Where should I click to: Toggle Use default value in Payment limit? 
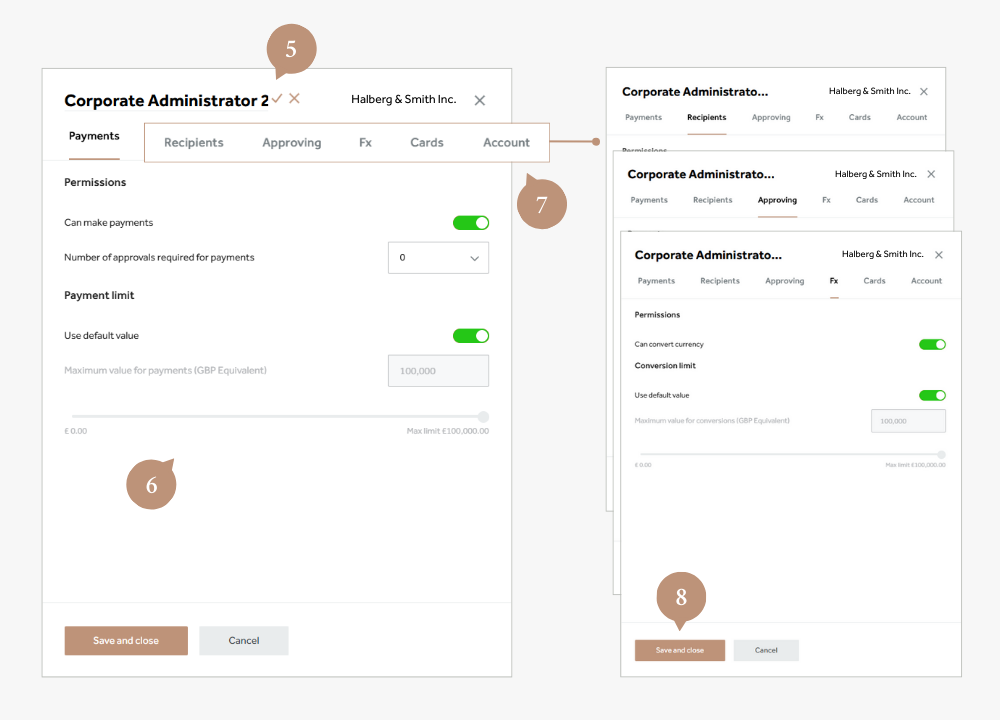pos(471,335)
